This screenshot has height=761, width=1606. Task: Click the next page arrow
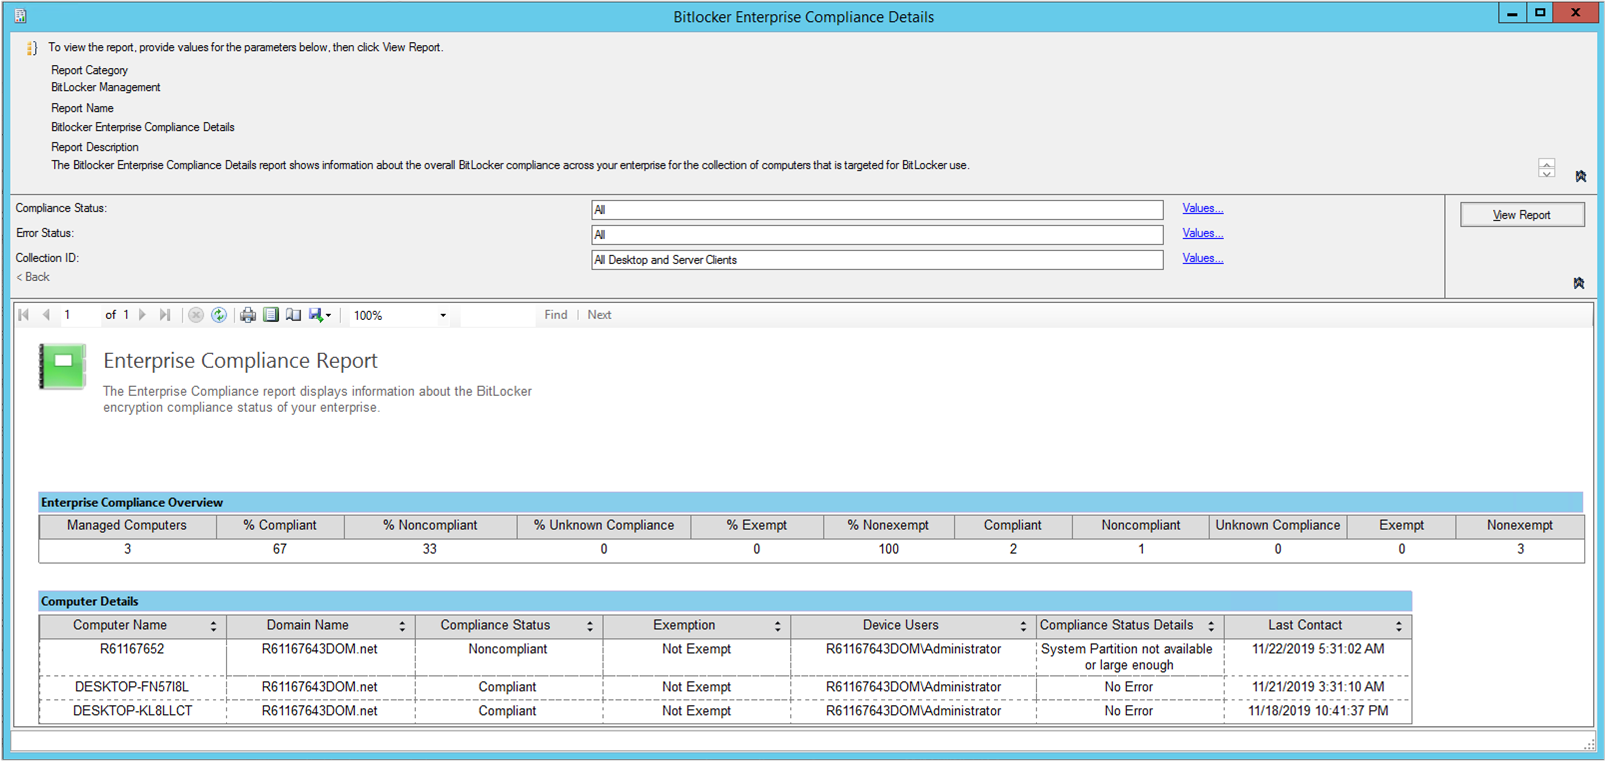143,315
